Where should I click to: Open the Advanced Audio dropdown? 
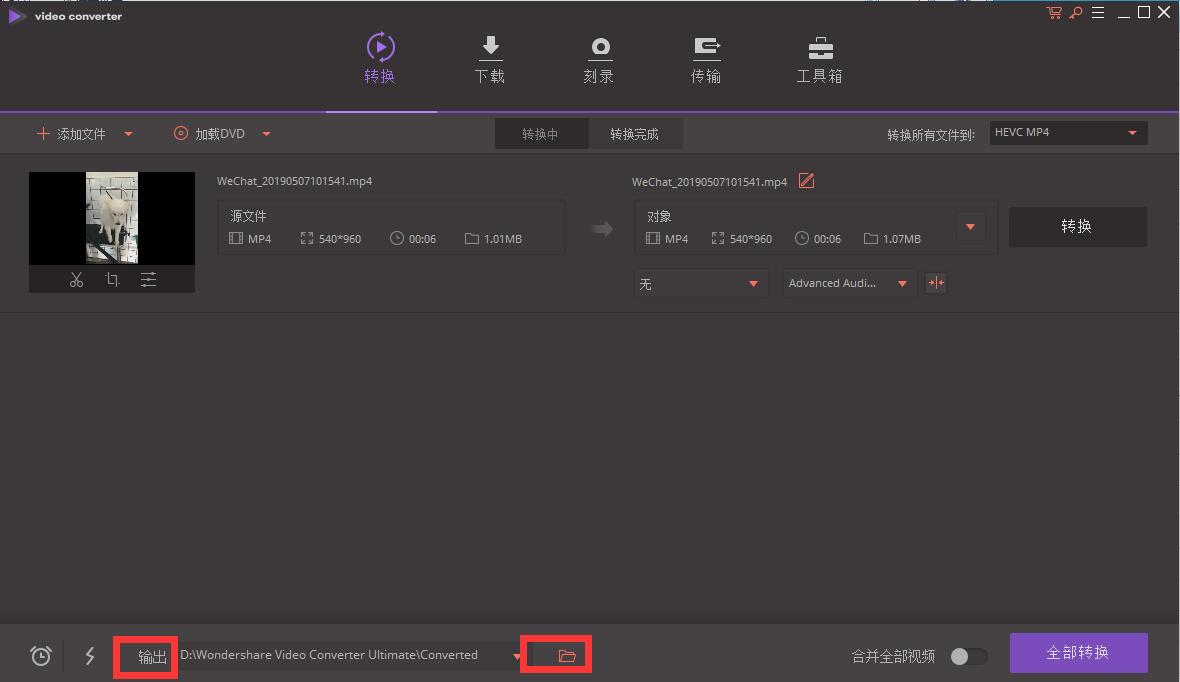click(848, 283)
